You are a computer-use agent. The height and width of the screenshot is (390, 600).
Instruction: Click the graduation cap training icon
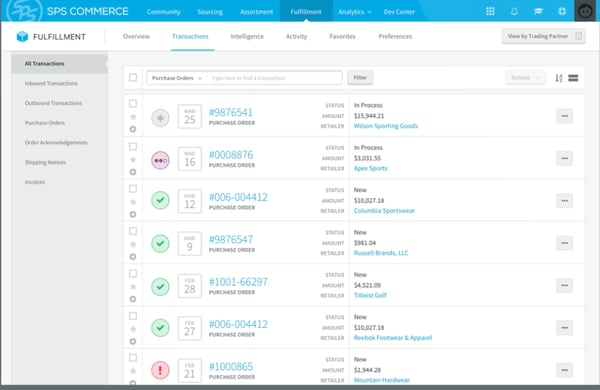click(538, 11)
